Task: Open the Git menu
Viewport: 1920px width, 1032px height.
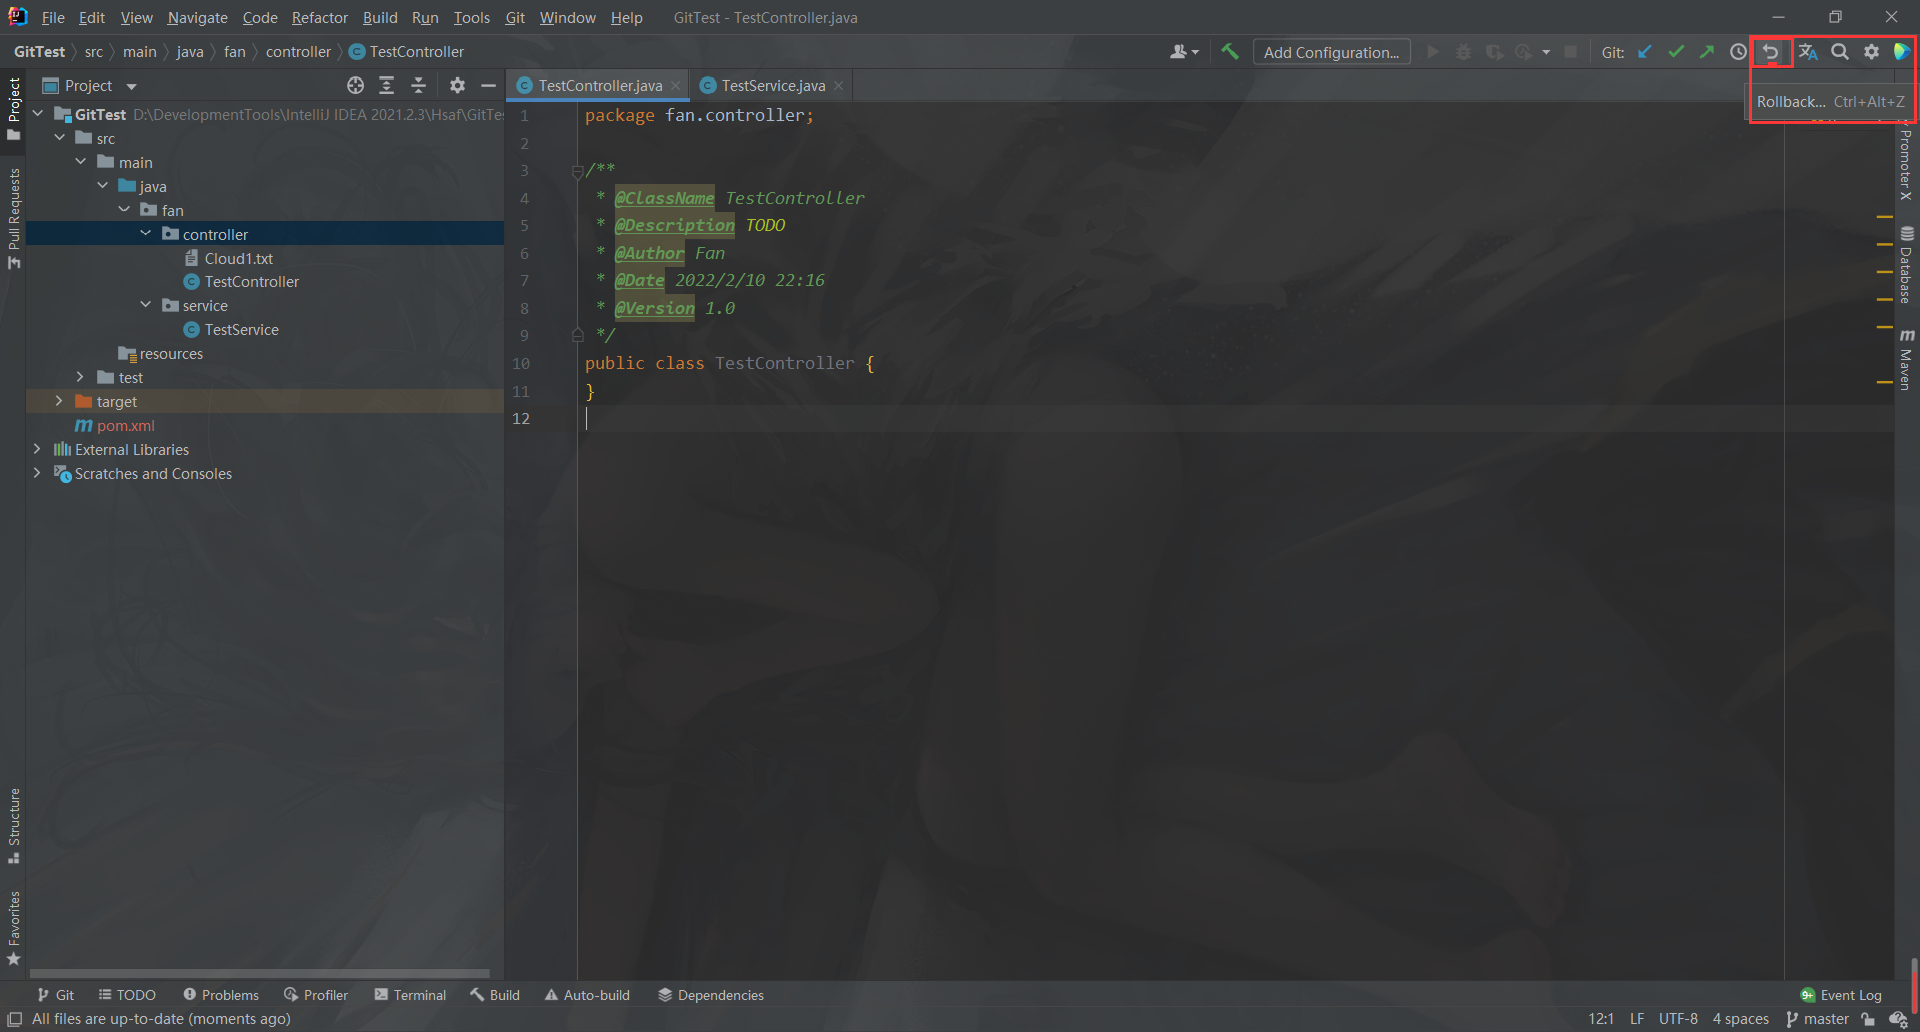Action: [x=515, y=17]
